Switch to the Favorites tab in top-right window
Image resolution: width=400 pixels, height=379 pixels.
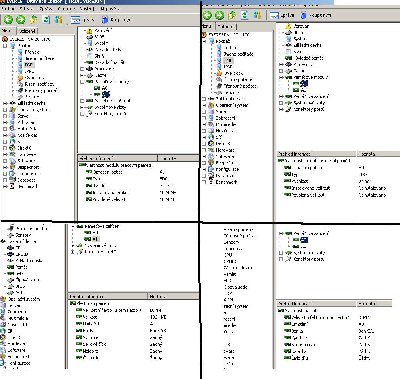[226, 26]
